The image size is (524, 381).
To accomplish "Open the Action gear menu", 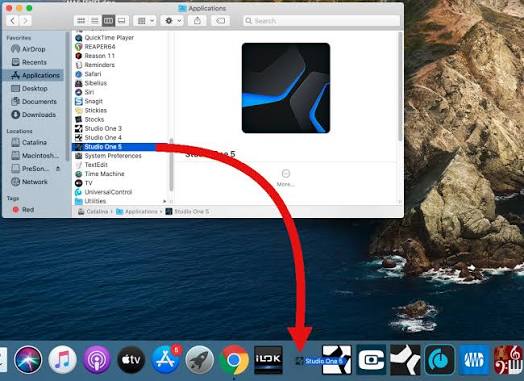I will click(172, 21).
